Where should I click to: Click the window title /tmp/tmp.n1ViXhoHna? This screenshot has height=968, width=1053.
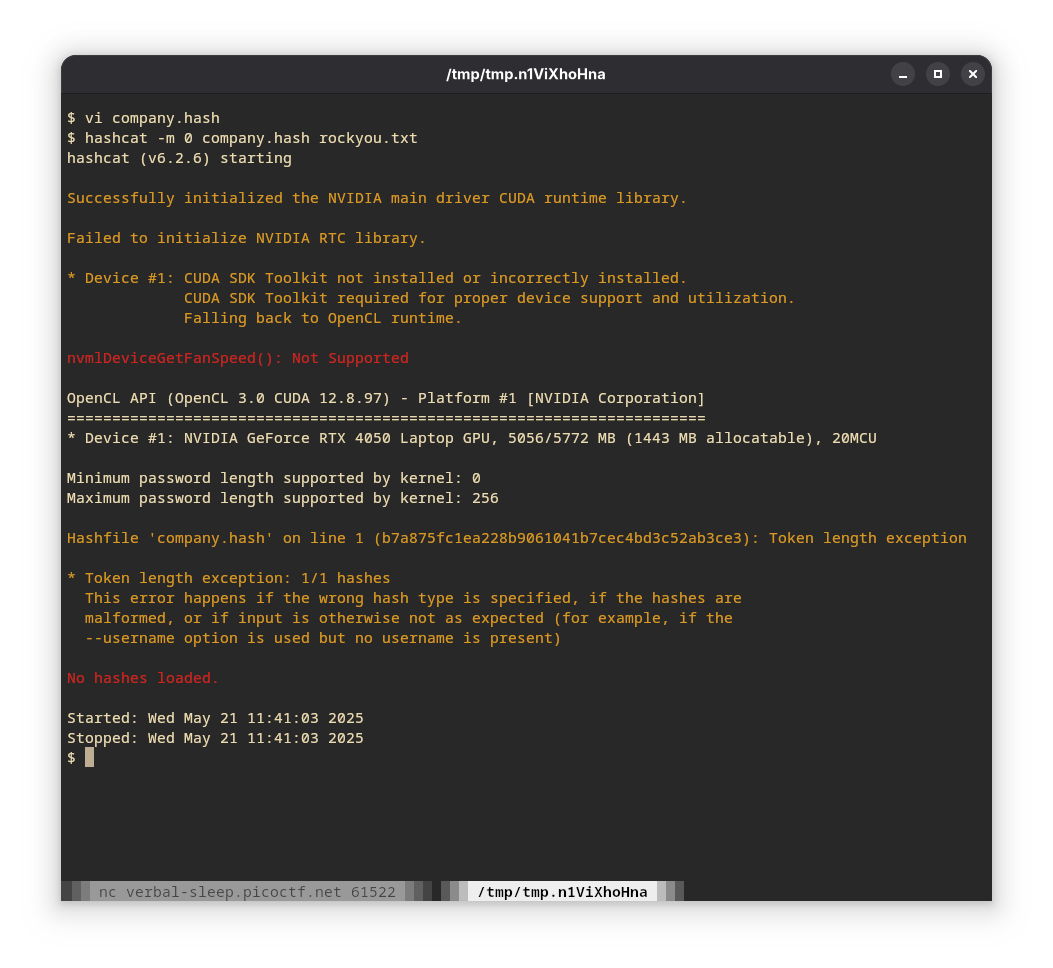click(525, 74)
